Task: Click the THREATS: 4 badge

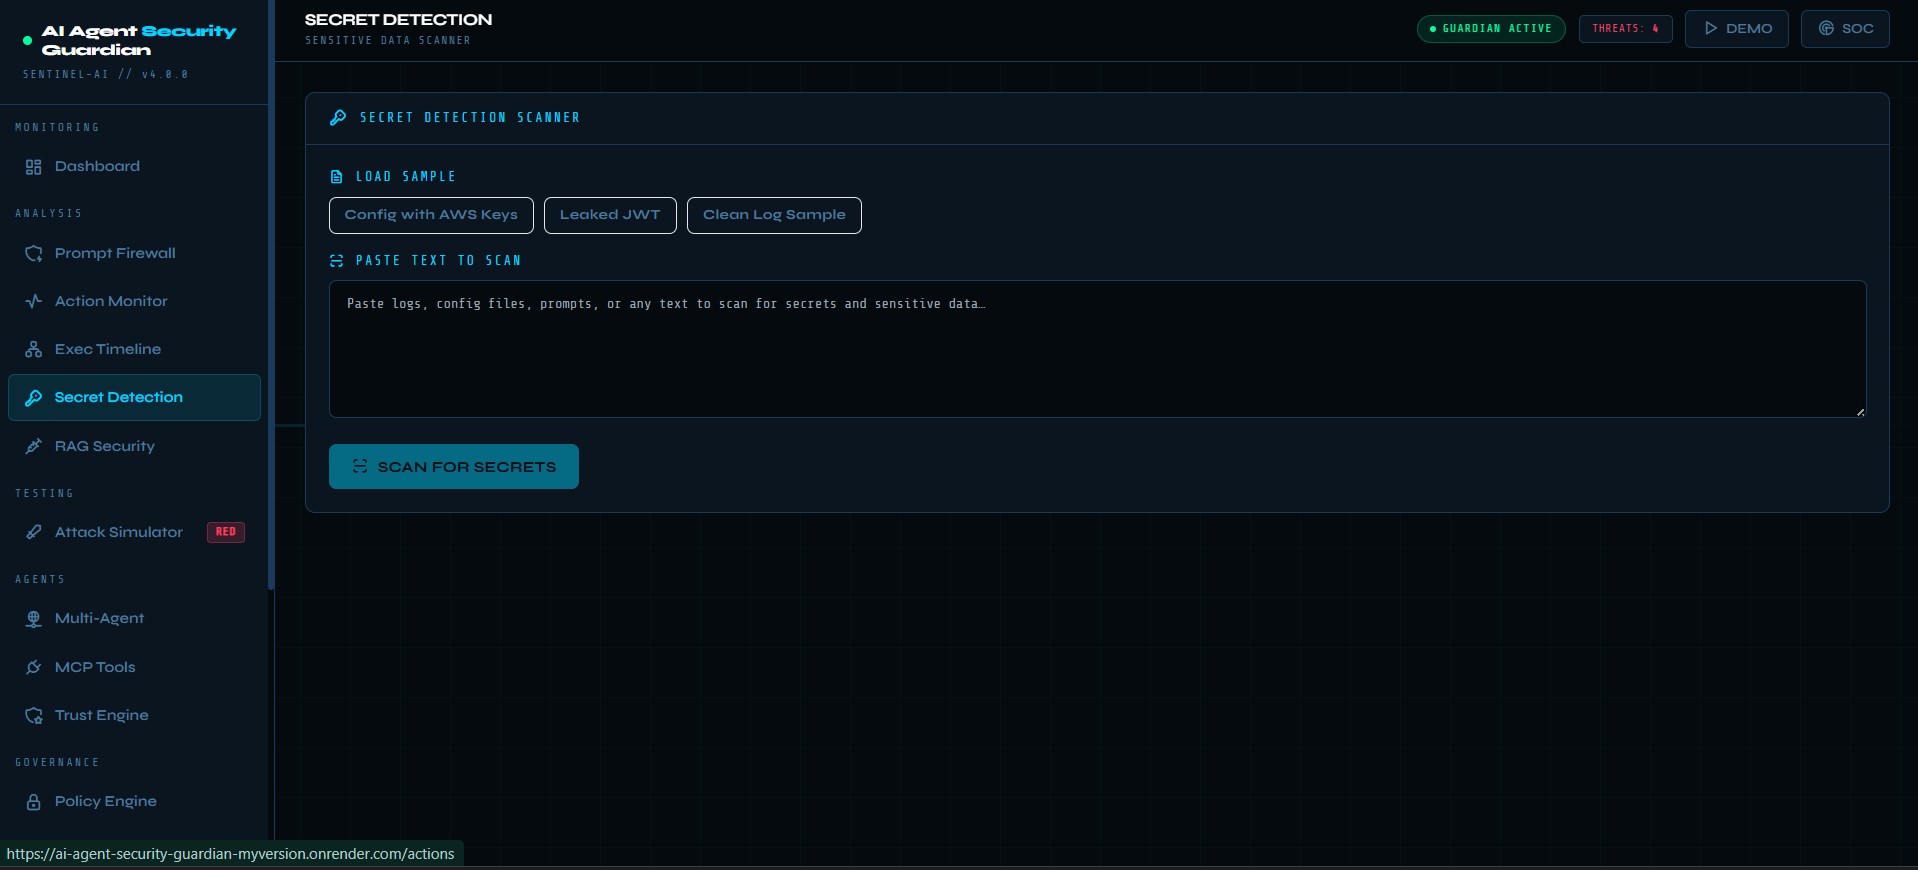Action: point(1626,29)
